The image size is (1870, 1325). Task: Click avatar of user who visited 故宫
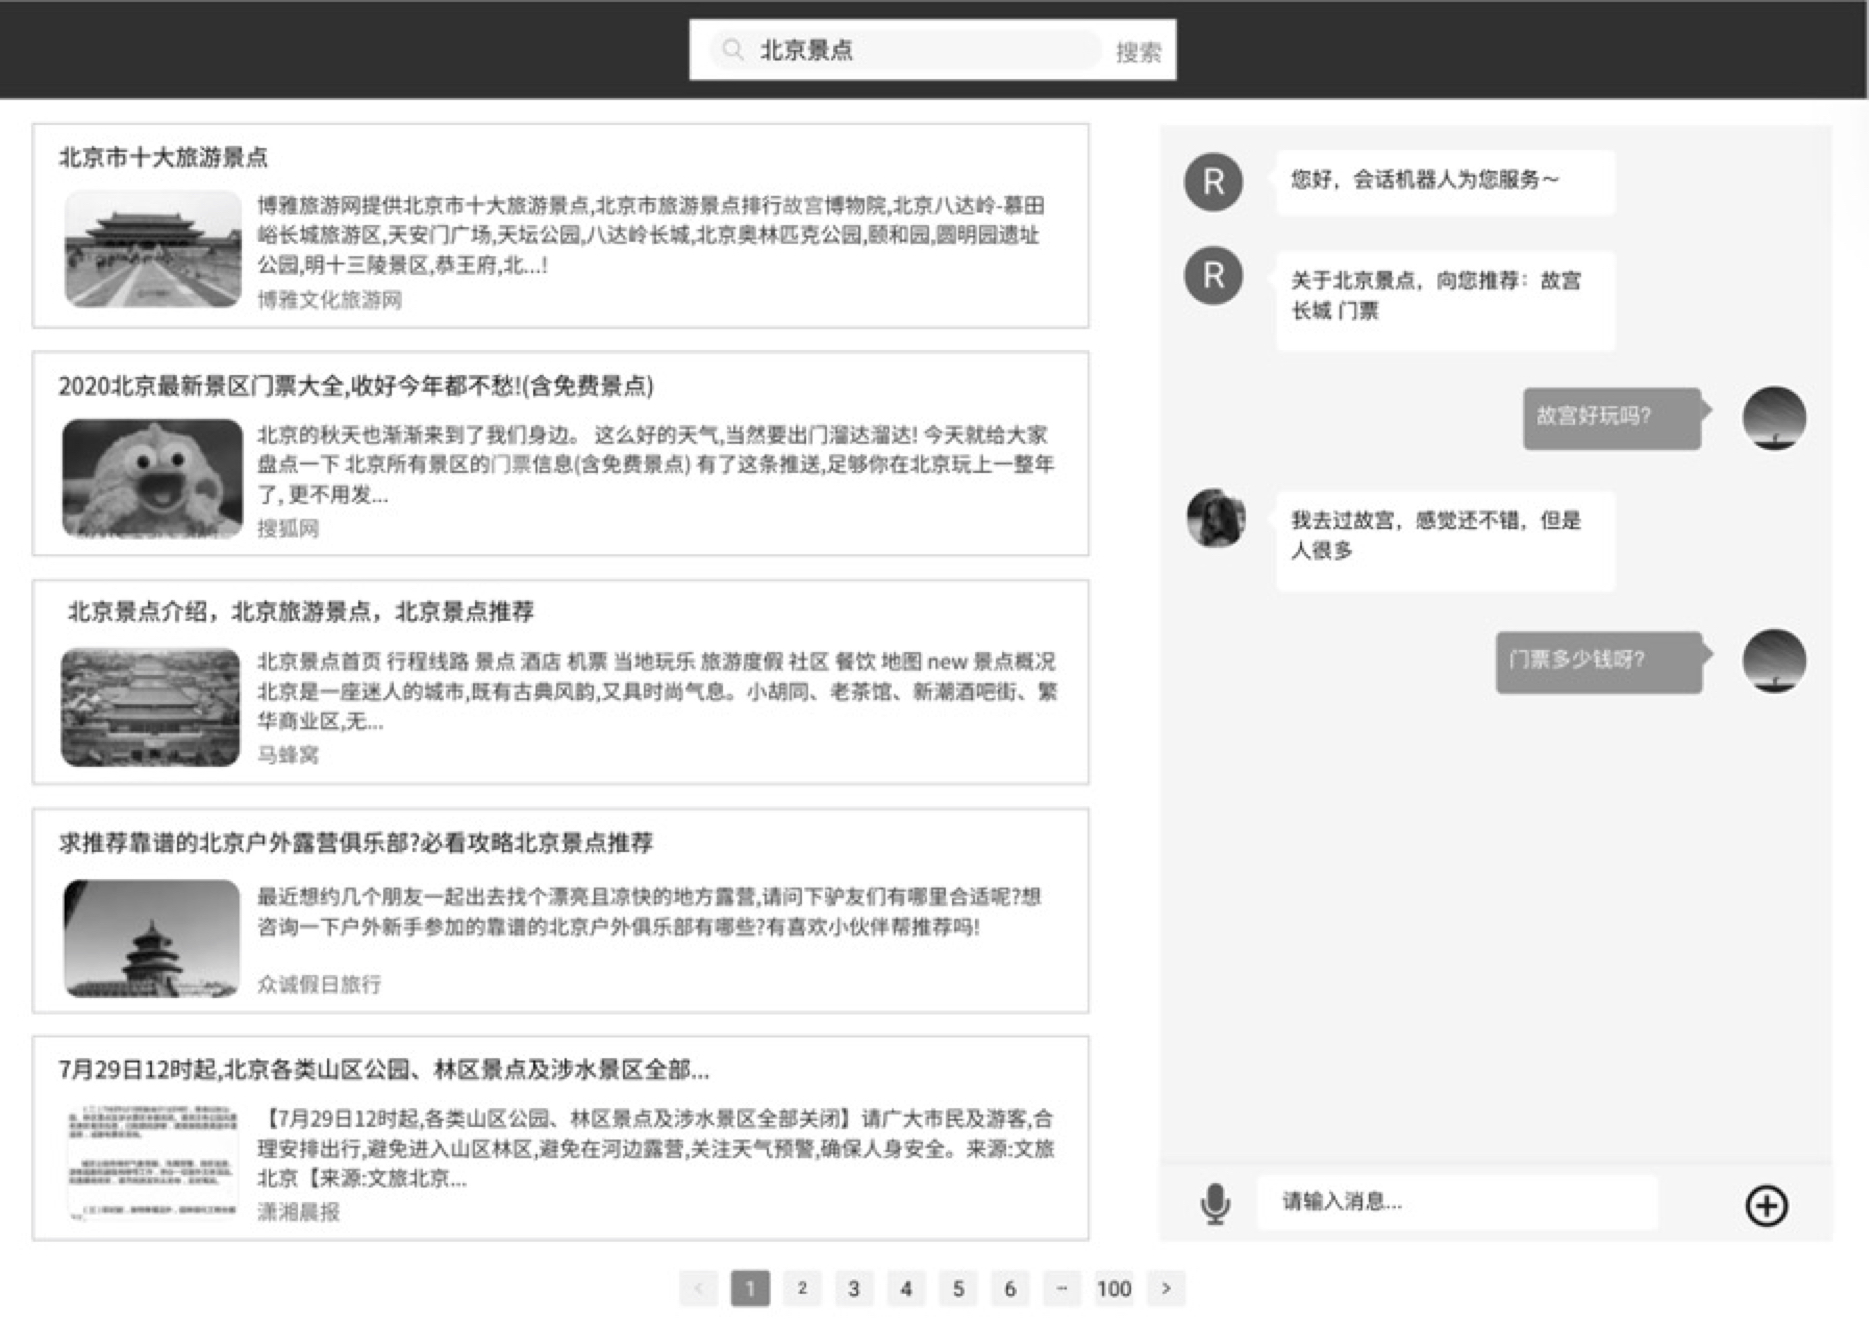pyautogui.click(x=1215, y=518)
